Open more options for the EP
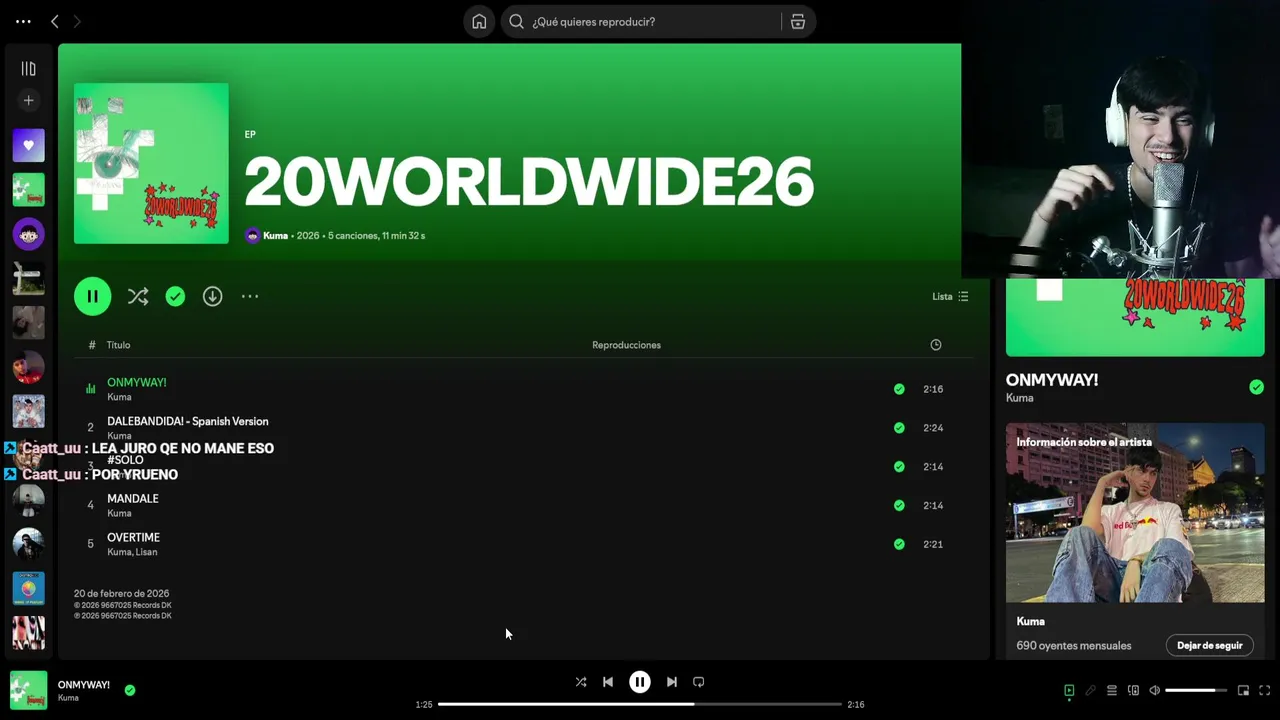Viewport: 1280px width, 720px height. tap(250, 296)
